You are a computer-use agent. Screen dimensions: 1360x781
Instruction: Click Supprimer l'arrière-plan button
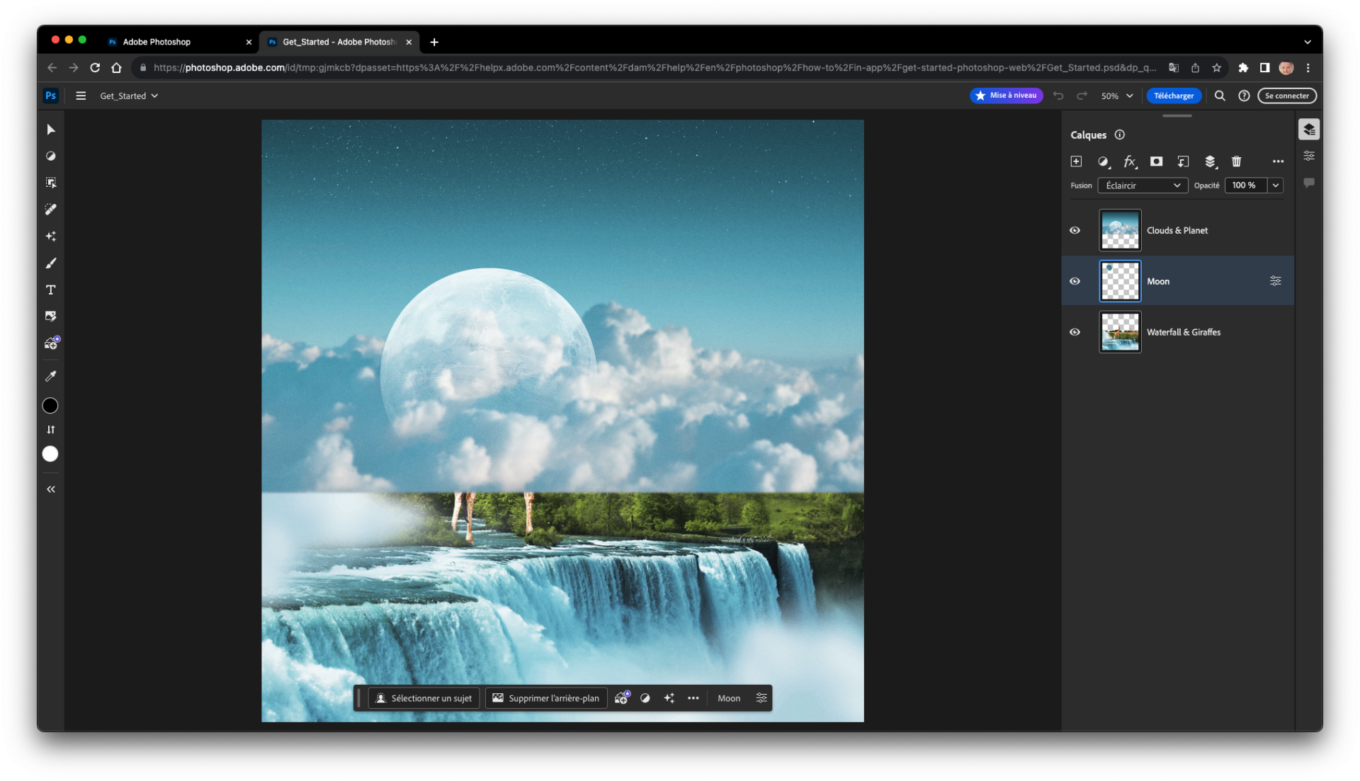pyautogui.click(x=546, y=698)
